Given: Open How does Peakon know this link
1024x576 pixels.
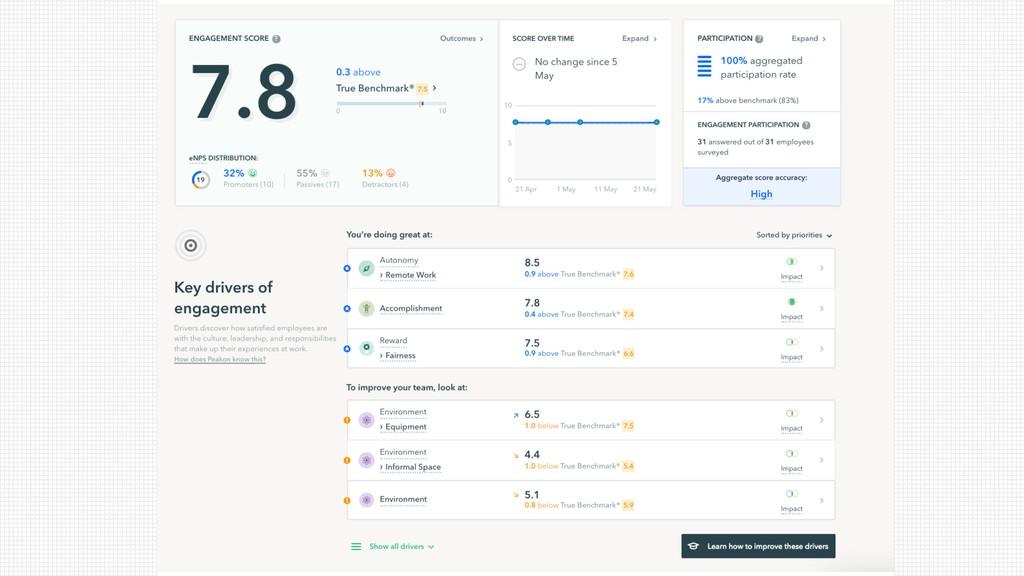Looking at the screenshot, I should 220,359.
